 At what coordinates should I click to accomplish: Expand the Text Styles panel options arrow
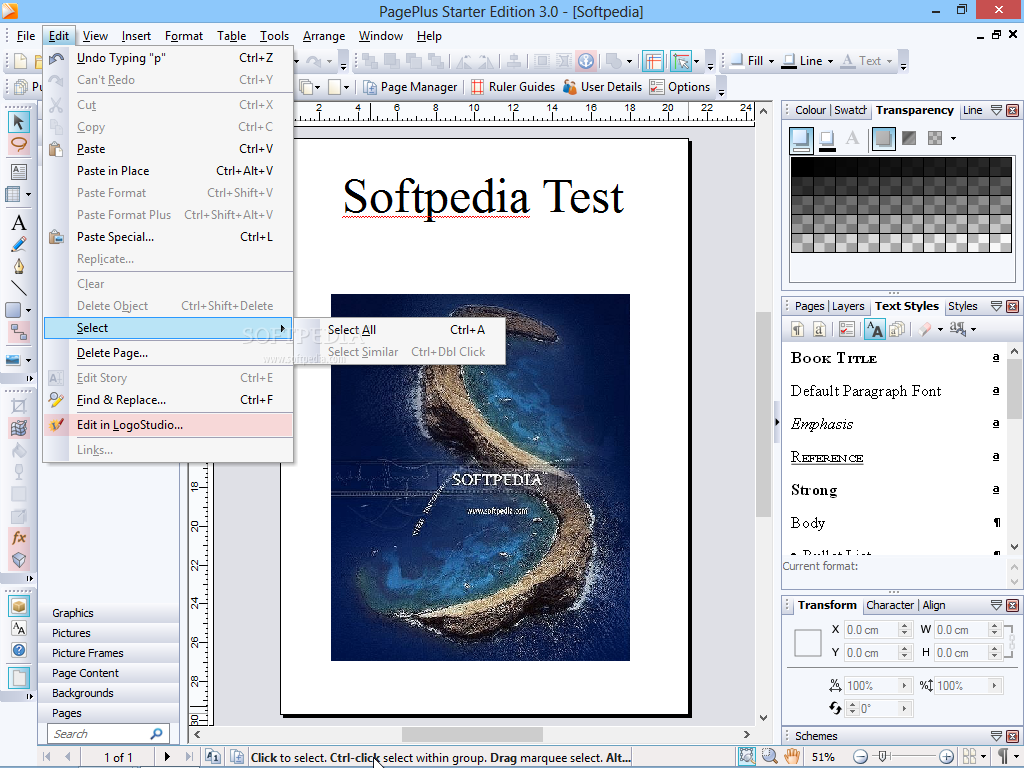[x=996, y=306]
